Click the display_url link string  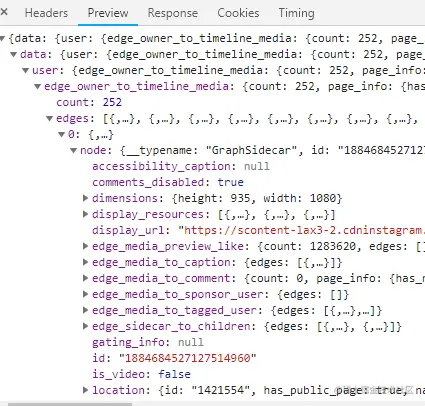click(301, 230)
